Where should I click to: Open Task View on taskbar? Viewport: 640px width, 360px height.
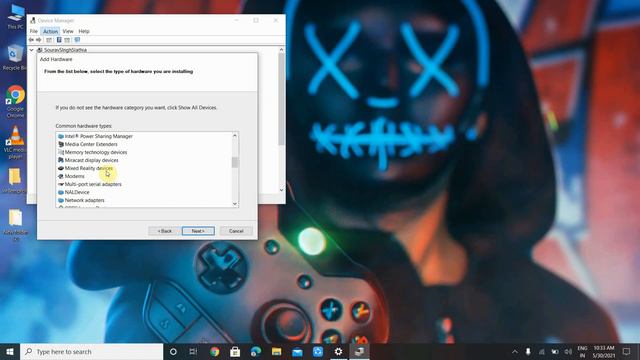coord(193,351)
